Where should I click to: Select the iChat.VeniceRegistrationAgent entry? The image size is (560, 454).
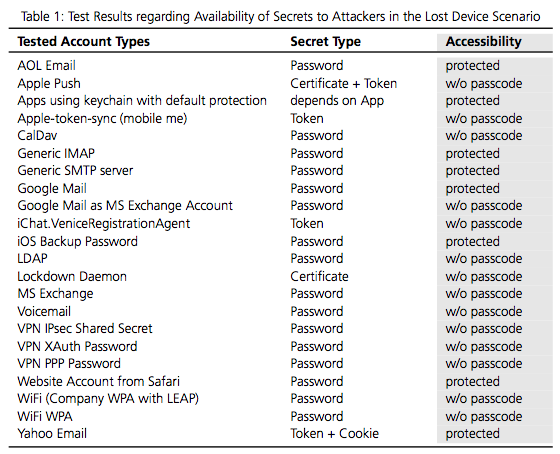[x=104, y=224]
